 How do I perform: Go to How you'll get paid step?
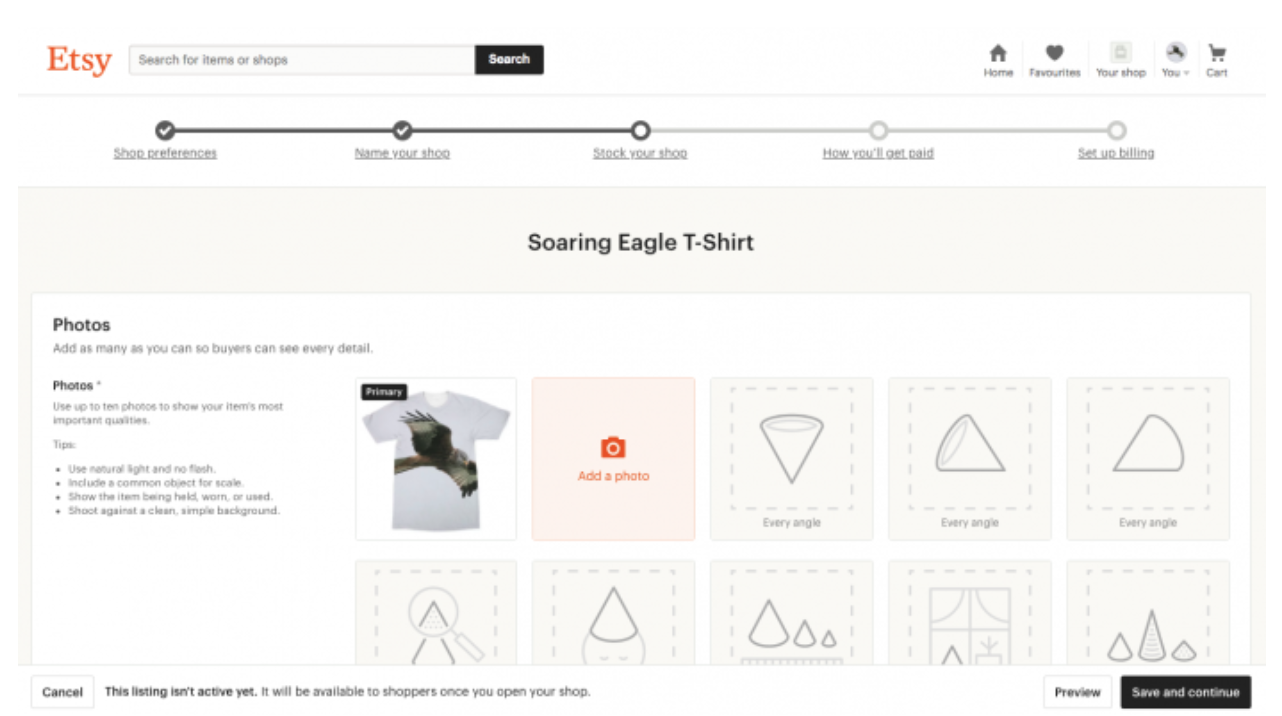coord(878,153)
